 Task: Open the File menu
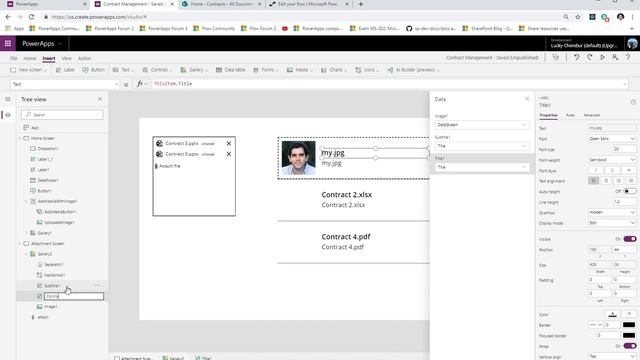click(13, 58)
